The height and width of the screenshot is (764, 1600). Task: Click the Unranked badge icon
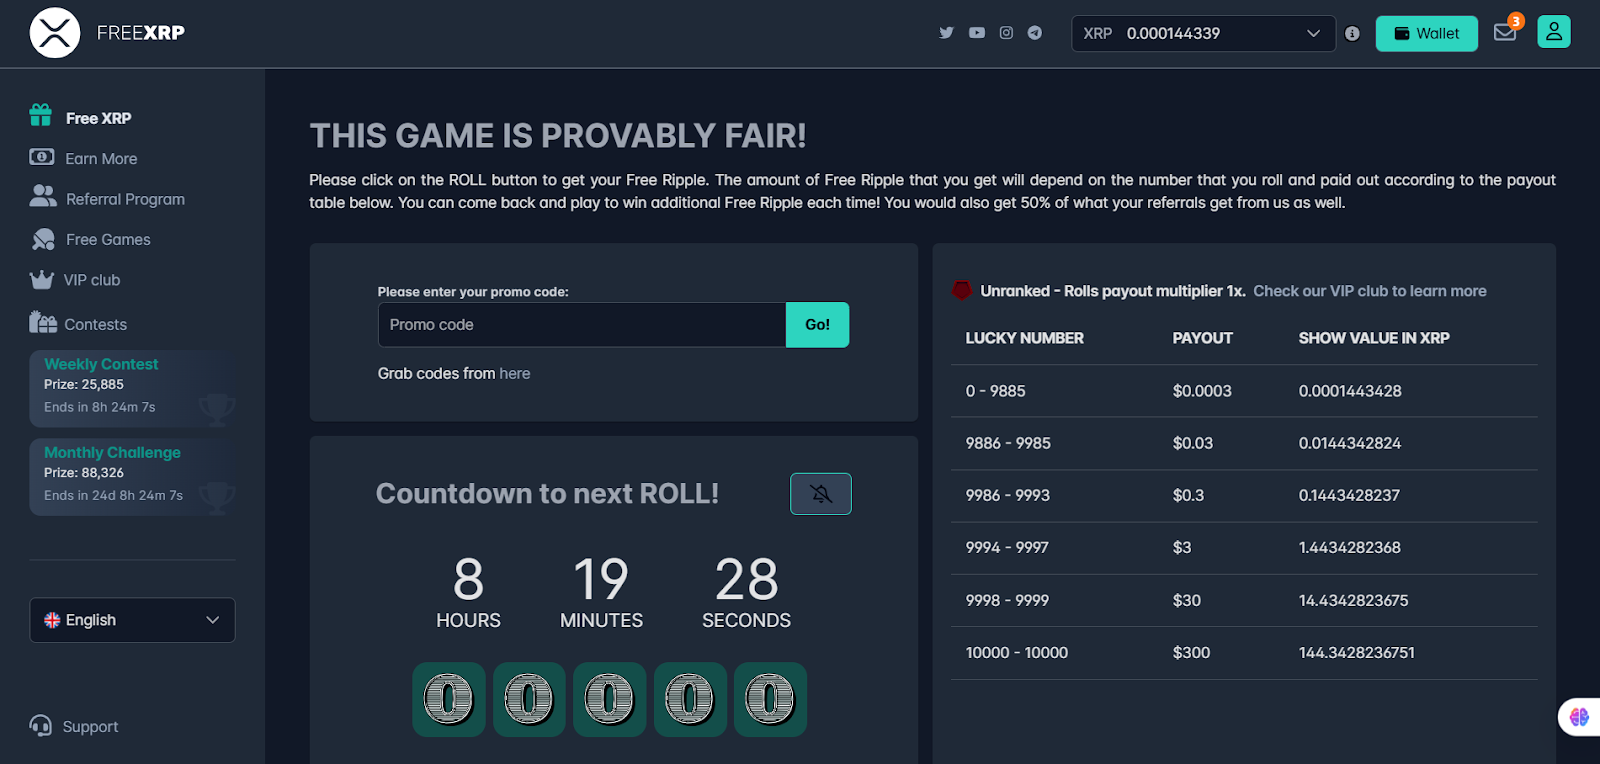[x=962, y=290]
